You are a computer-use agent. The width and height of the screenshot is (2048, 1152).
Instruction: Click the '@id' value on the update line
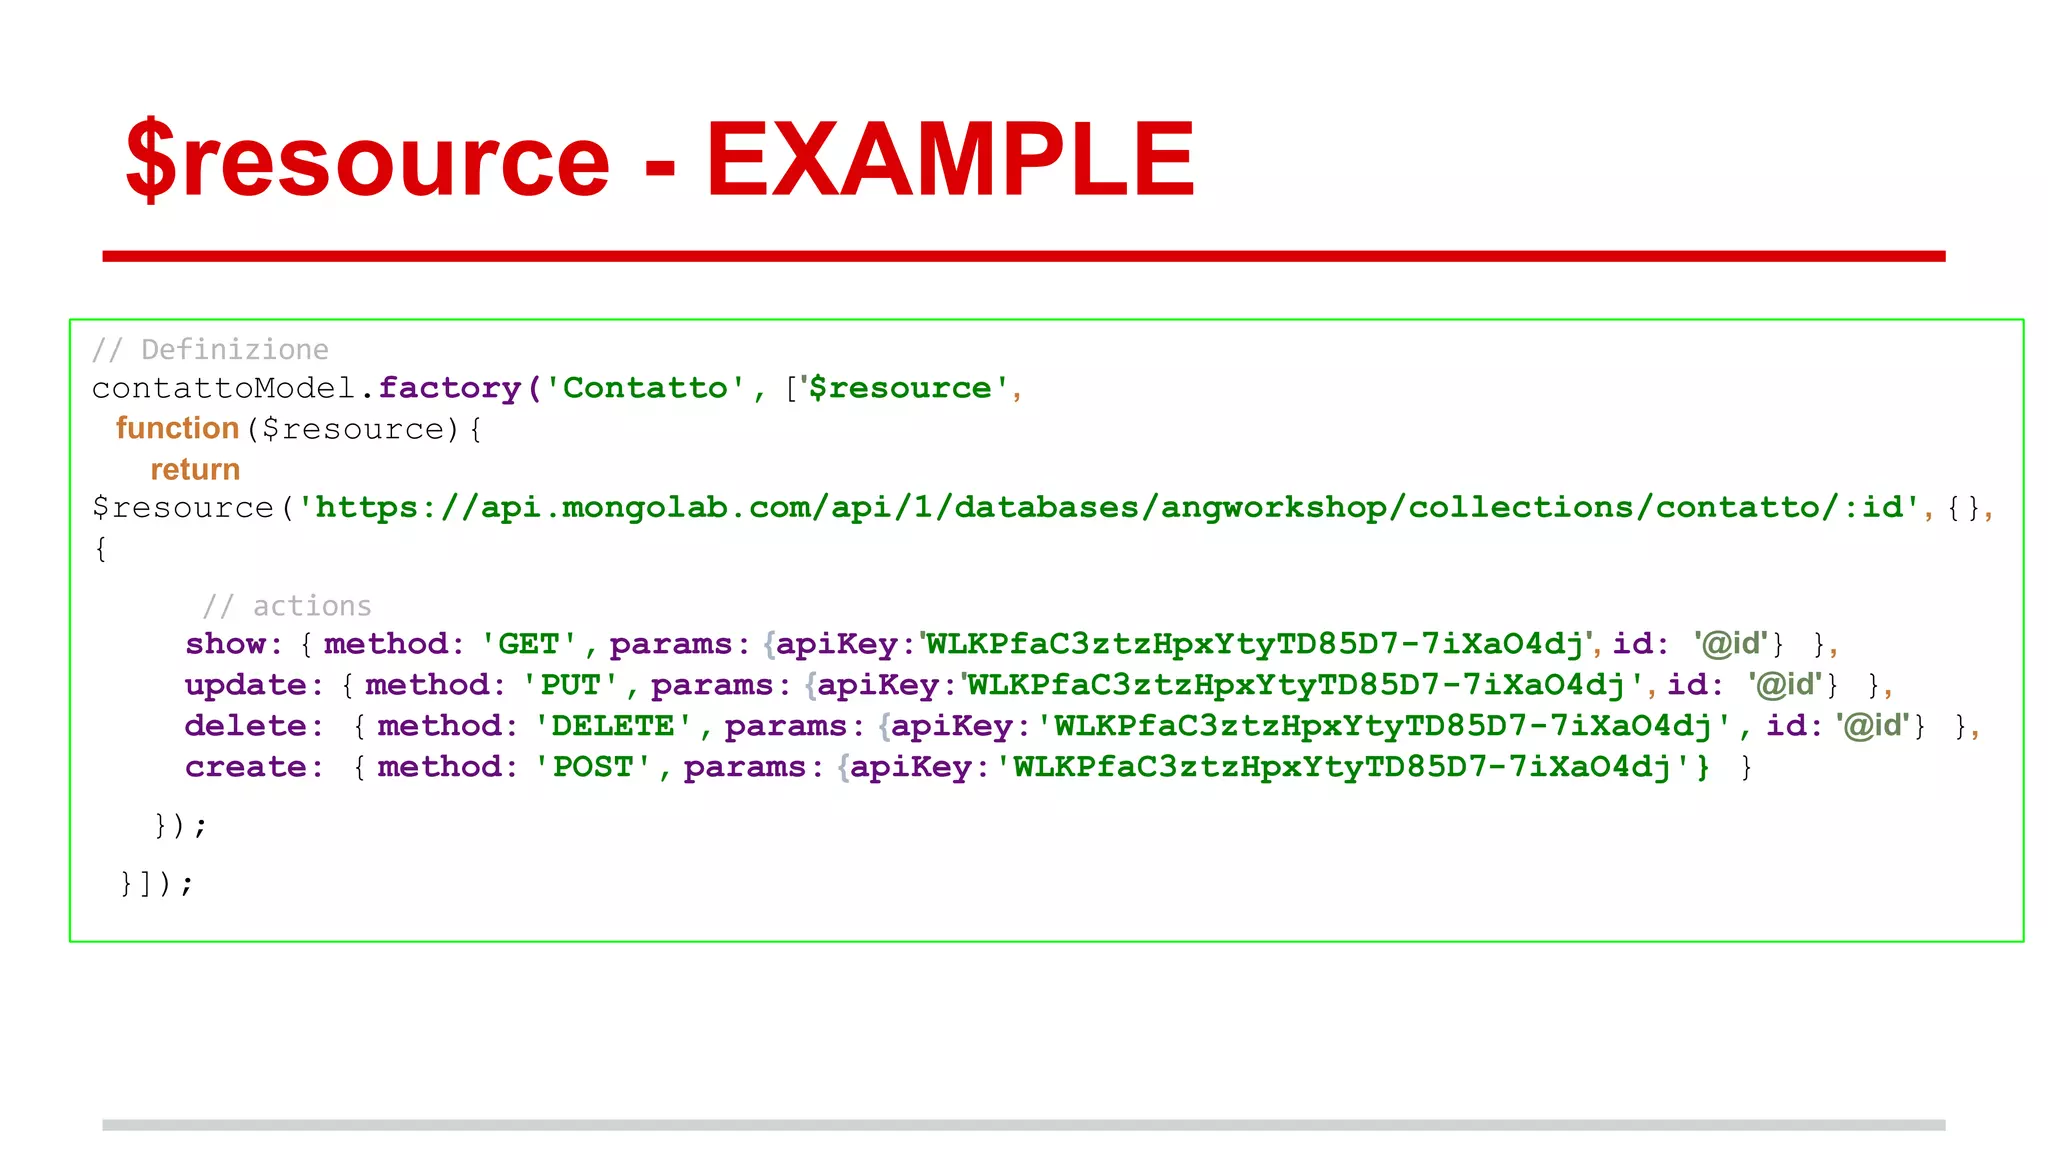click(x=1786, y=685)
